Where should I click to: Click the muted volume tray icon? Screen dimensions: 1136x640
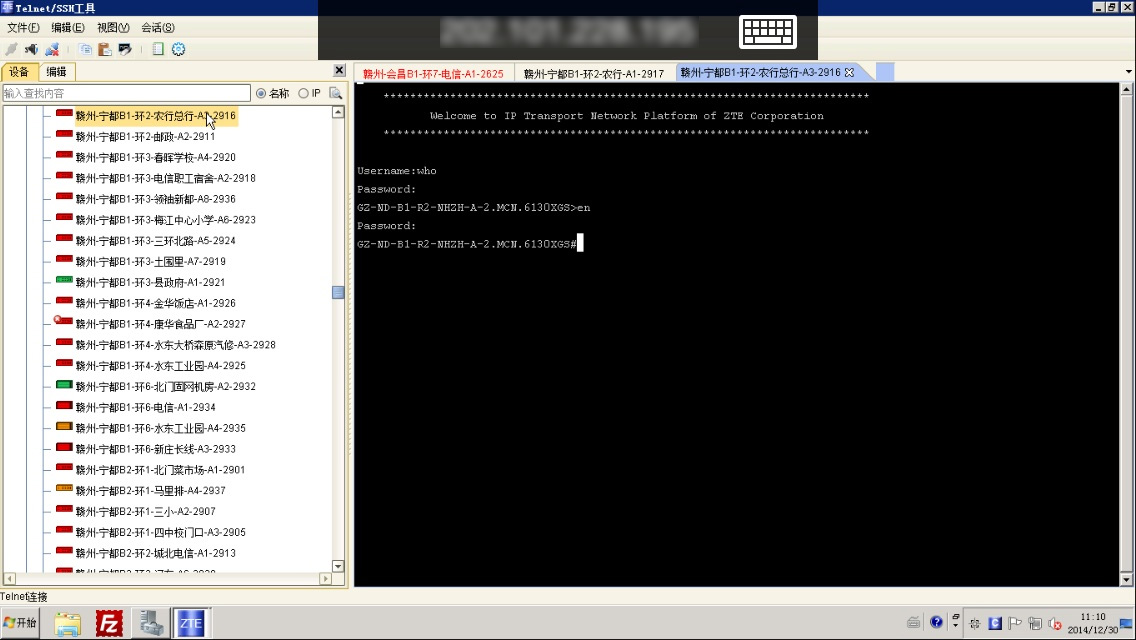click(1055, 623)
